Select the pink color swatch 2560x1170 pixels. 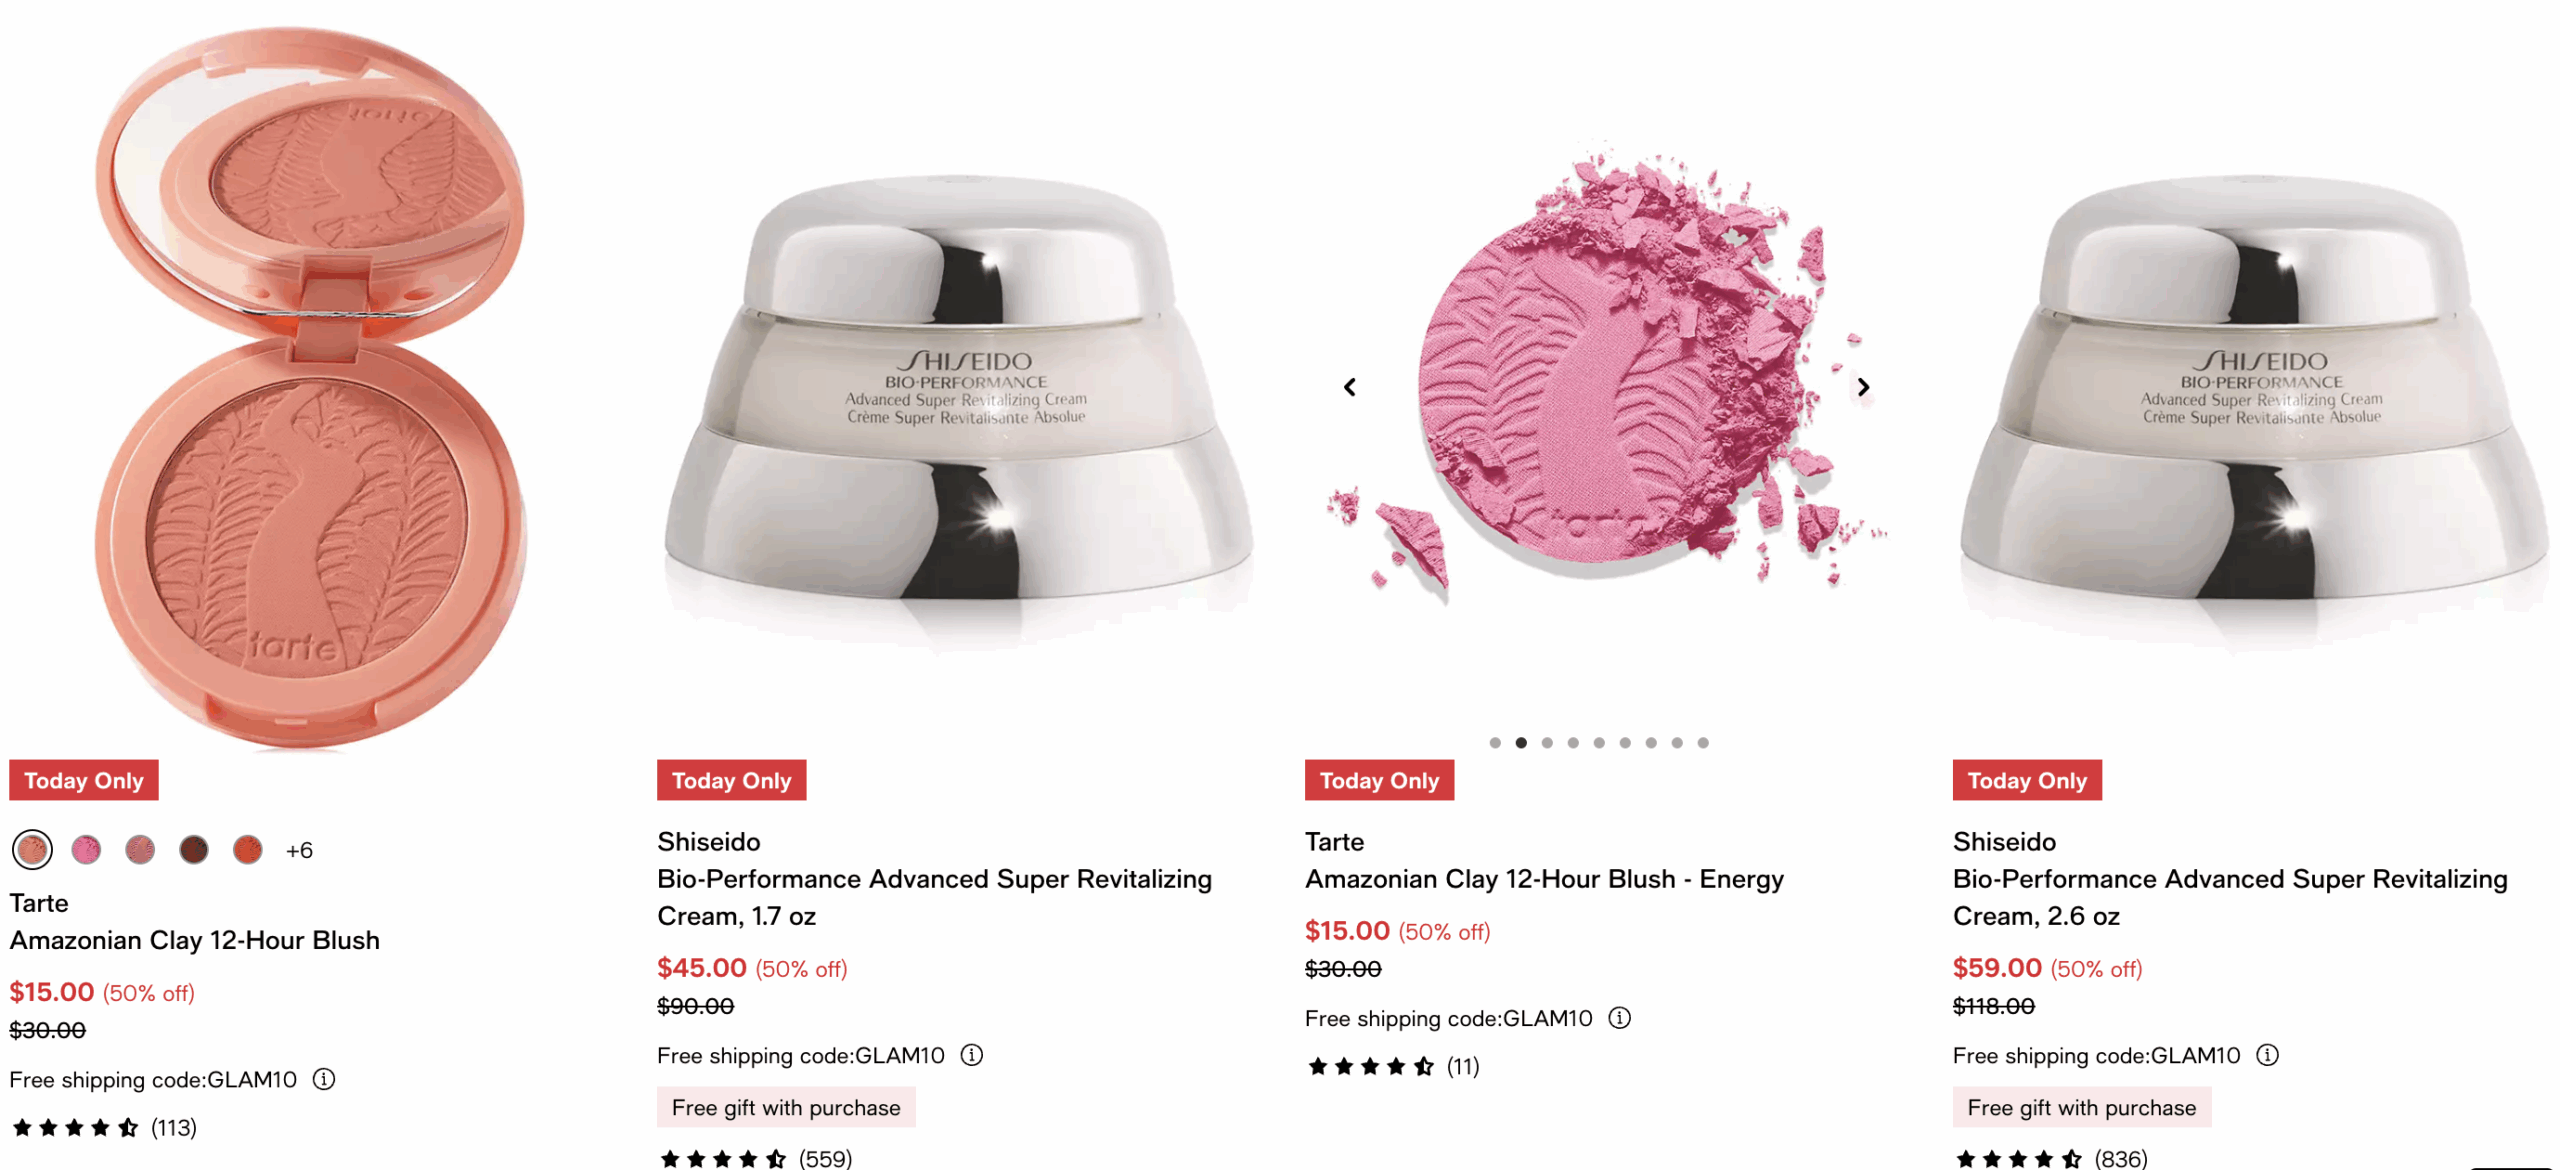point(86,850)
